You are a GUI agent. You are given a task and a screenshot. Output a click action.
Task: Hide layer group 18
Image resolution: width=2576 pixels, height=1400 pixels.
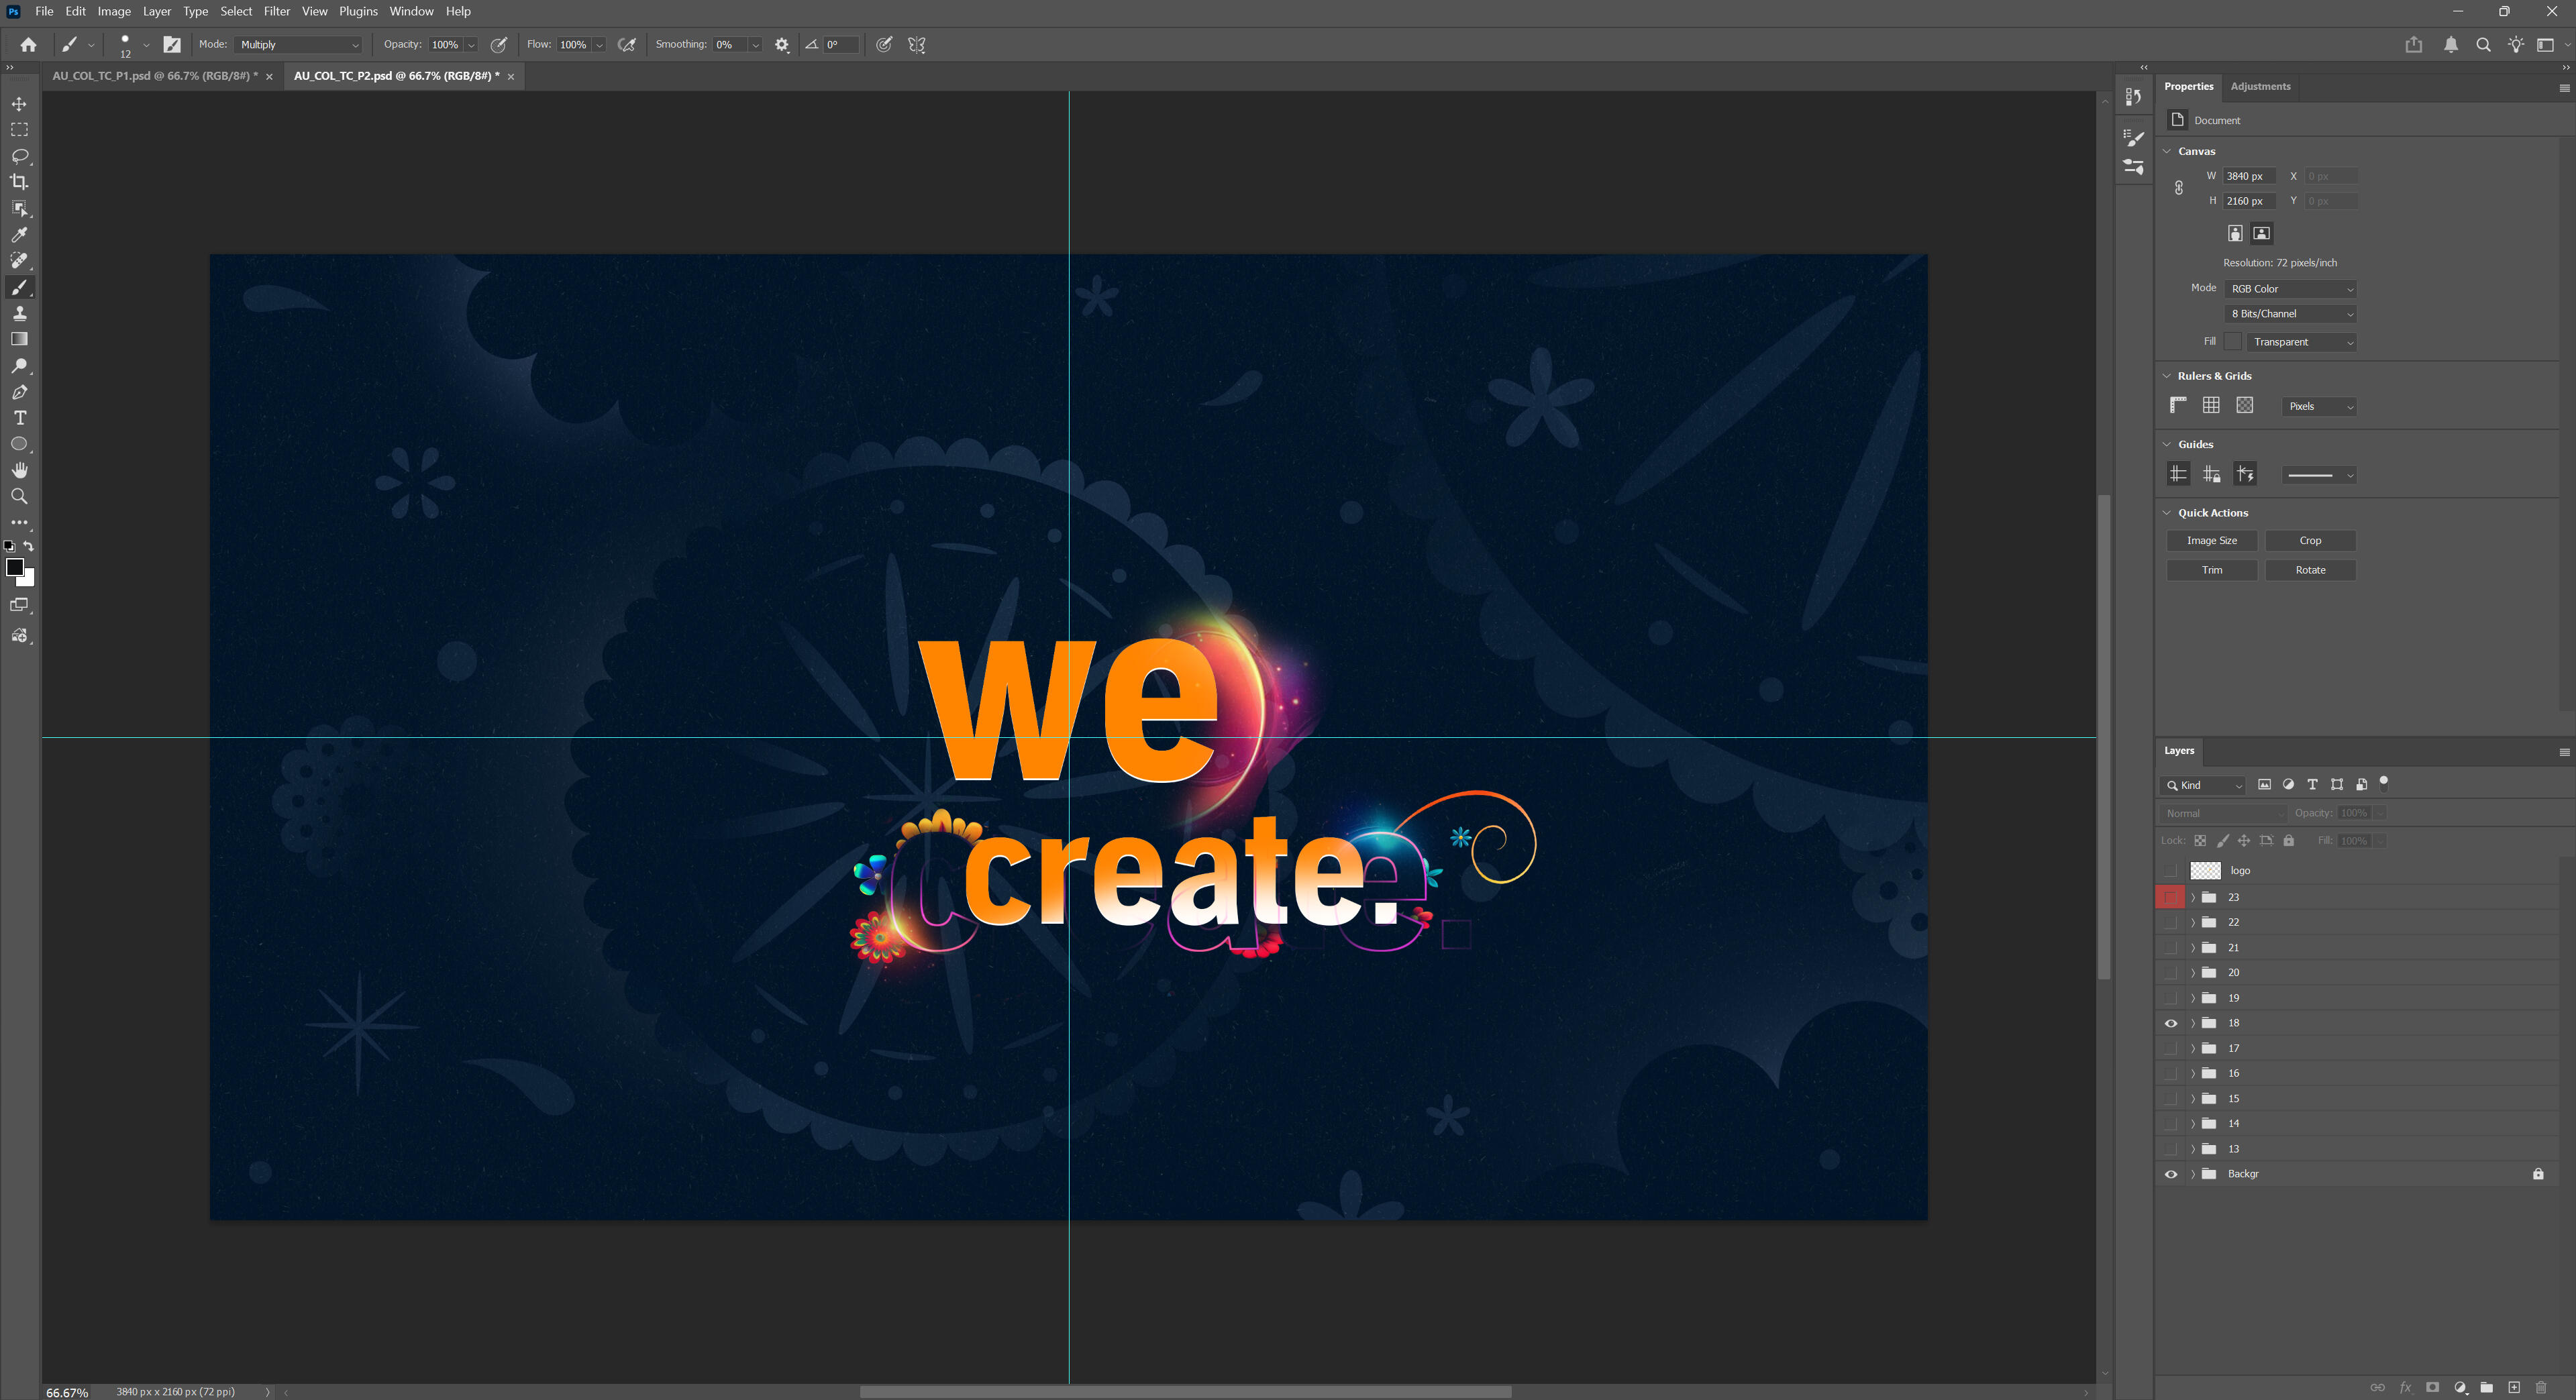pyautogui.click(x=2170, y=1023)
